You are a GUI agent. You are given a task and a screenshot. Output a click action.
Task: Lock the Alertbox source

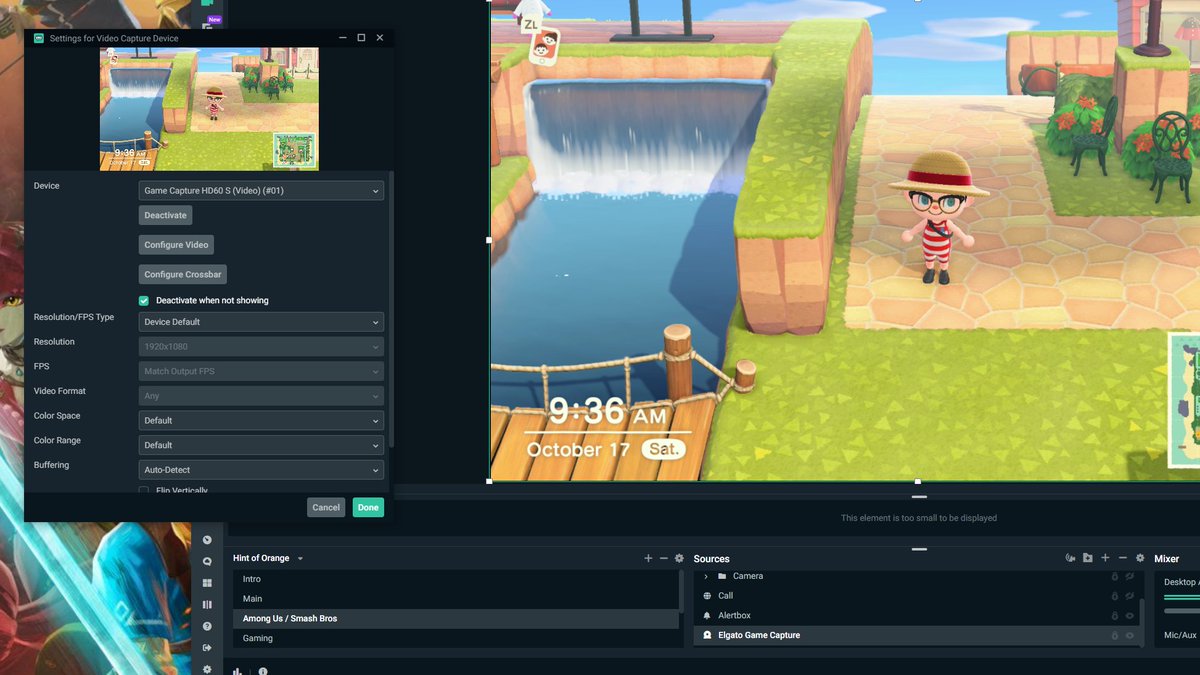(x=1115, y=616)
